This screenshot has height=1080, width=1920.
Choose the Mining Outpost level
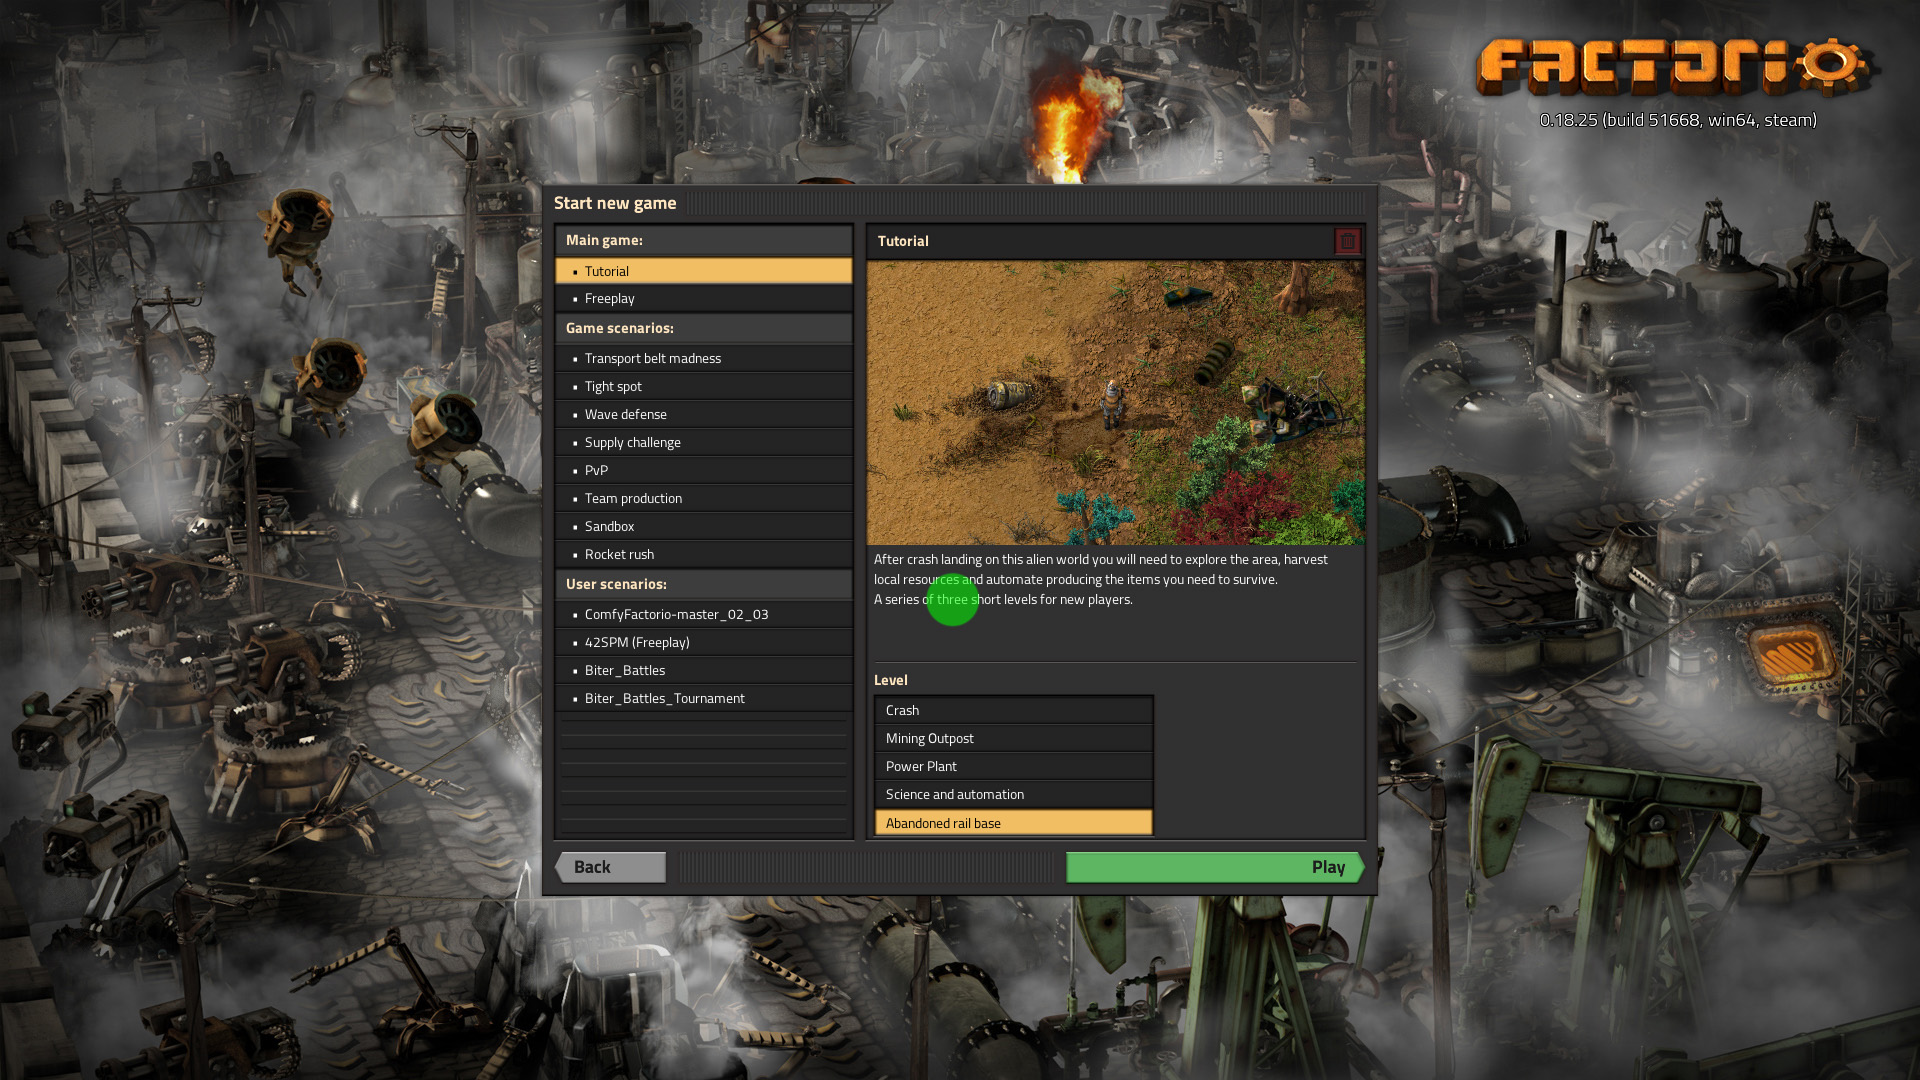tap(1014, 738)
